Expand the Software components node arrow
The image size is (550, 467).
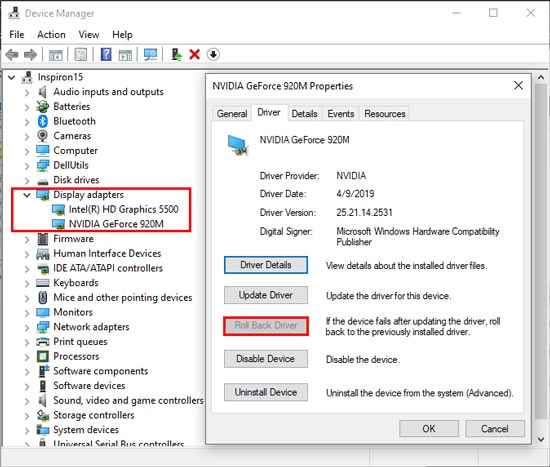[x=27, y=372]
